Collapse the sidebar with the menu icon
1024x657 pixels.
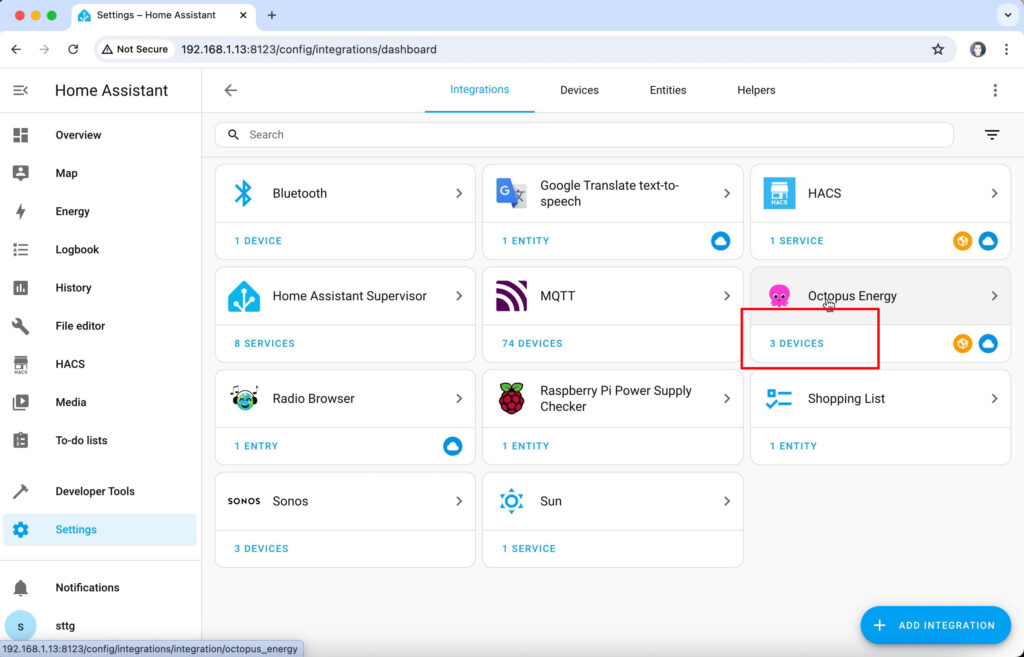point(20,90)
